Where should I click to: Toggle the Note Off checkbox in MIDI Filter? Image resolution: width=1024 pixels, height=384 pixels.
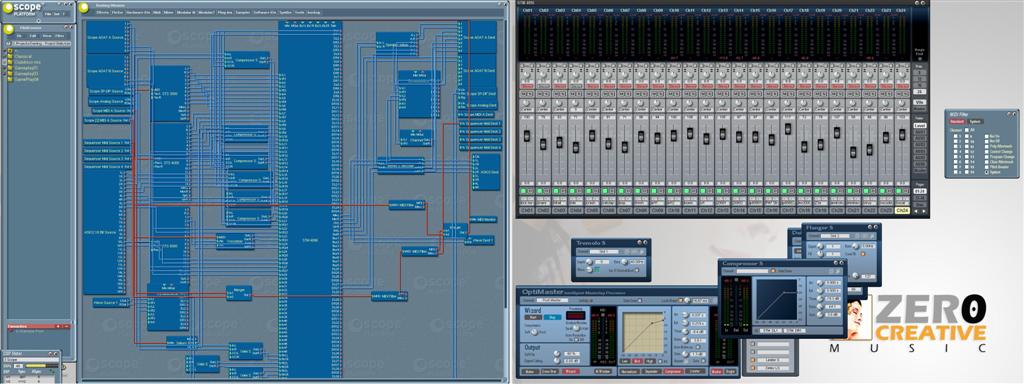(987, 141)
